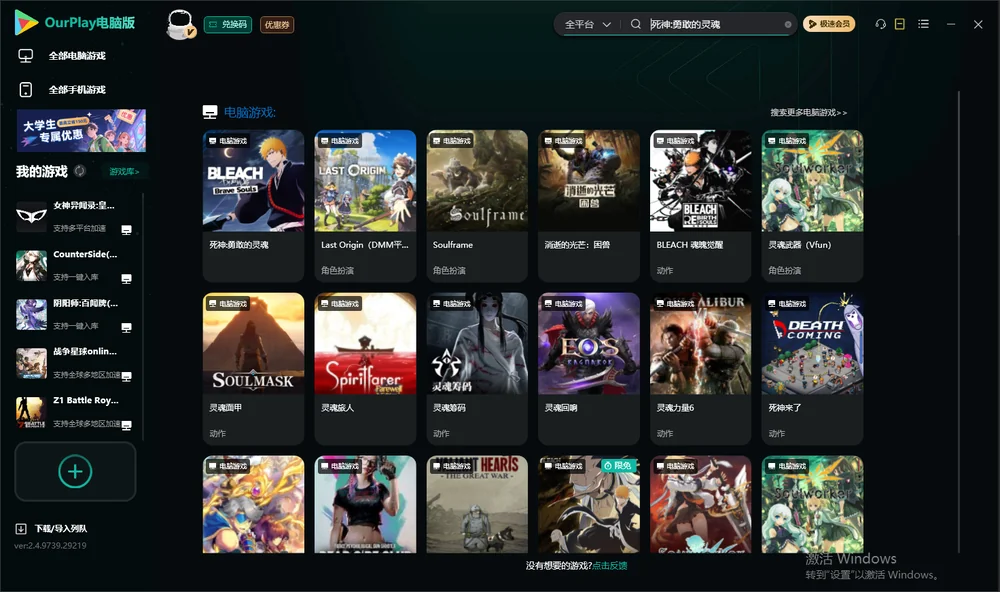This screenshot has width=1000, height=592.
Task: Focus the game search input field
Action: [714, 24]
